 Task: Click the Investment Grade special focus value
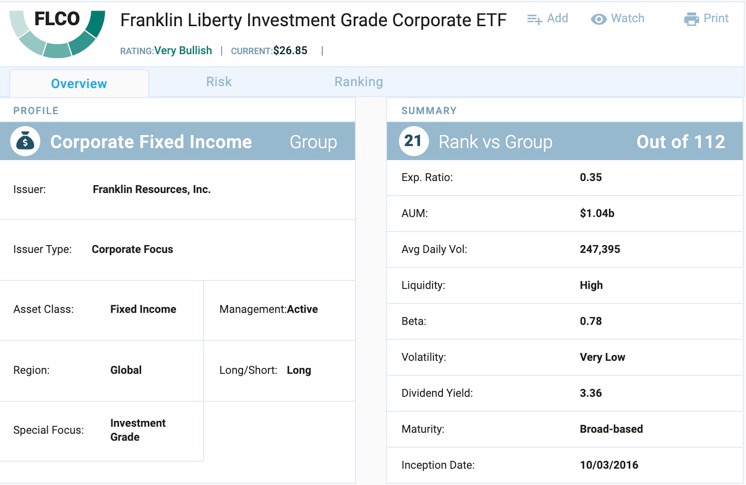click(x=138, y=430)
